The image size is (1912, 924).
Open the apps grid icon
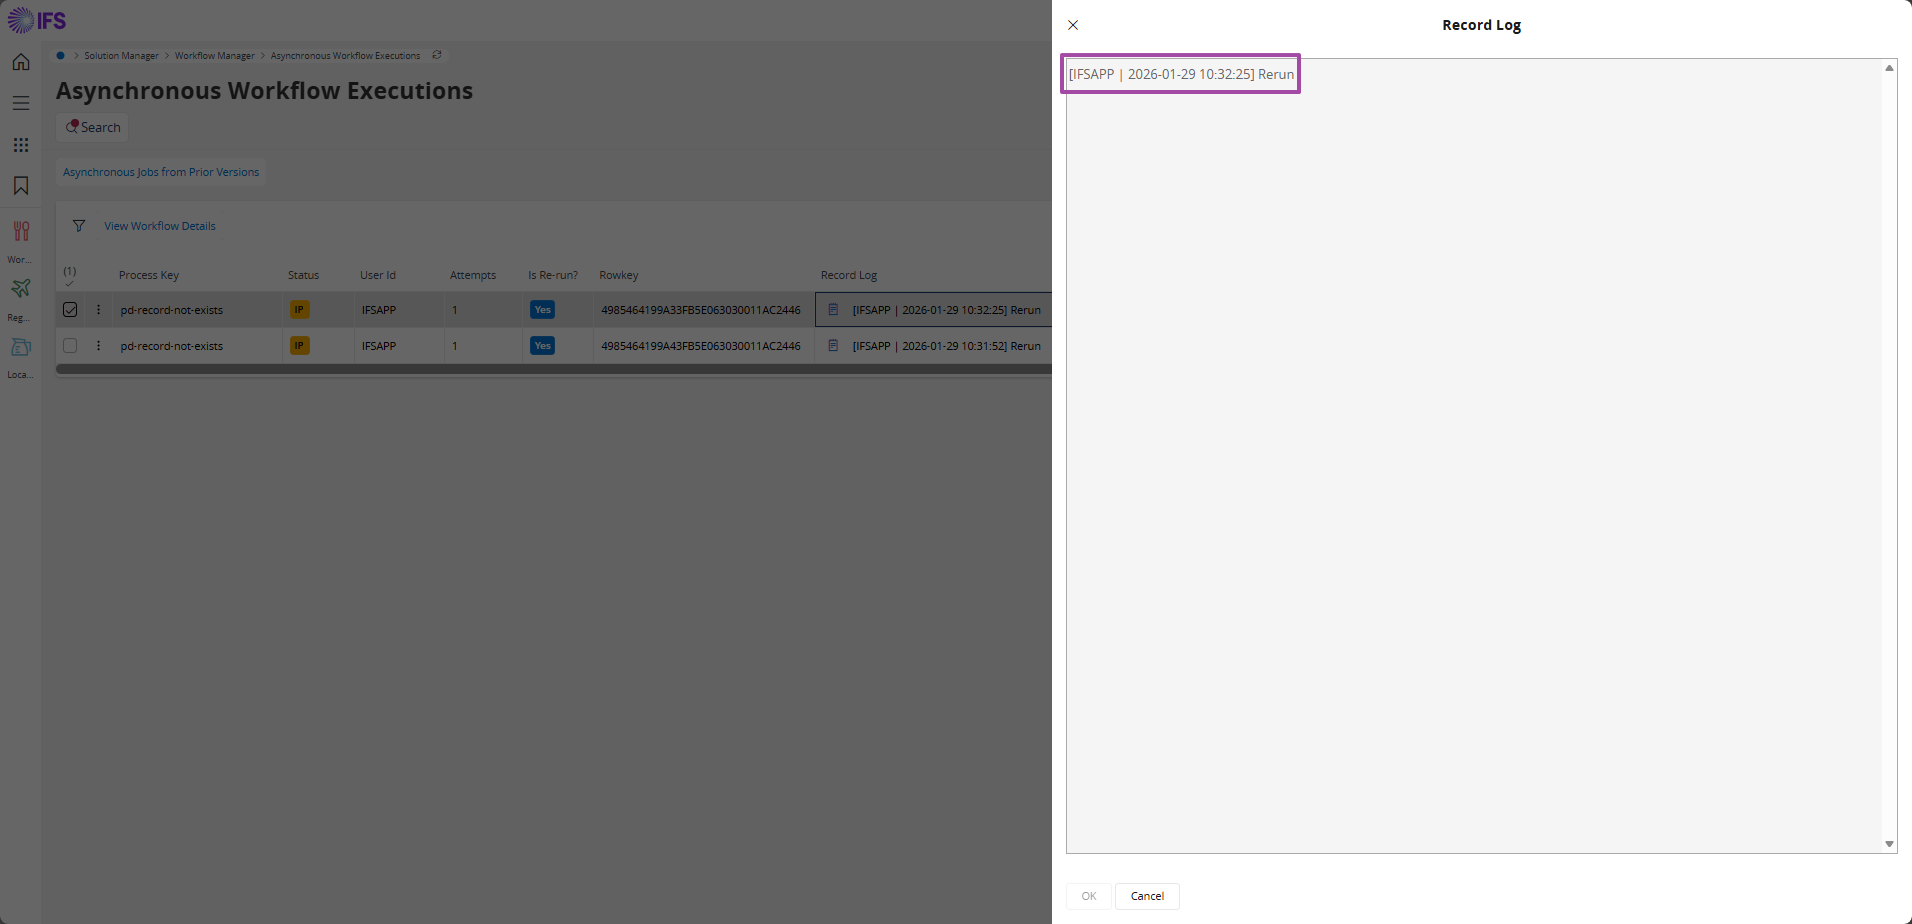click(x=21, y=145)
